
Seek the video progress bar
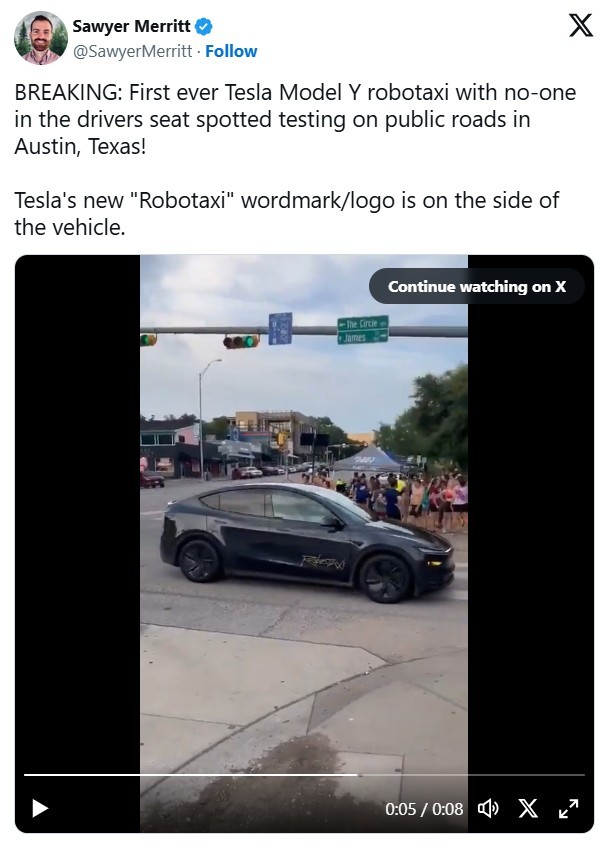point(304,775)
